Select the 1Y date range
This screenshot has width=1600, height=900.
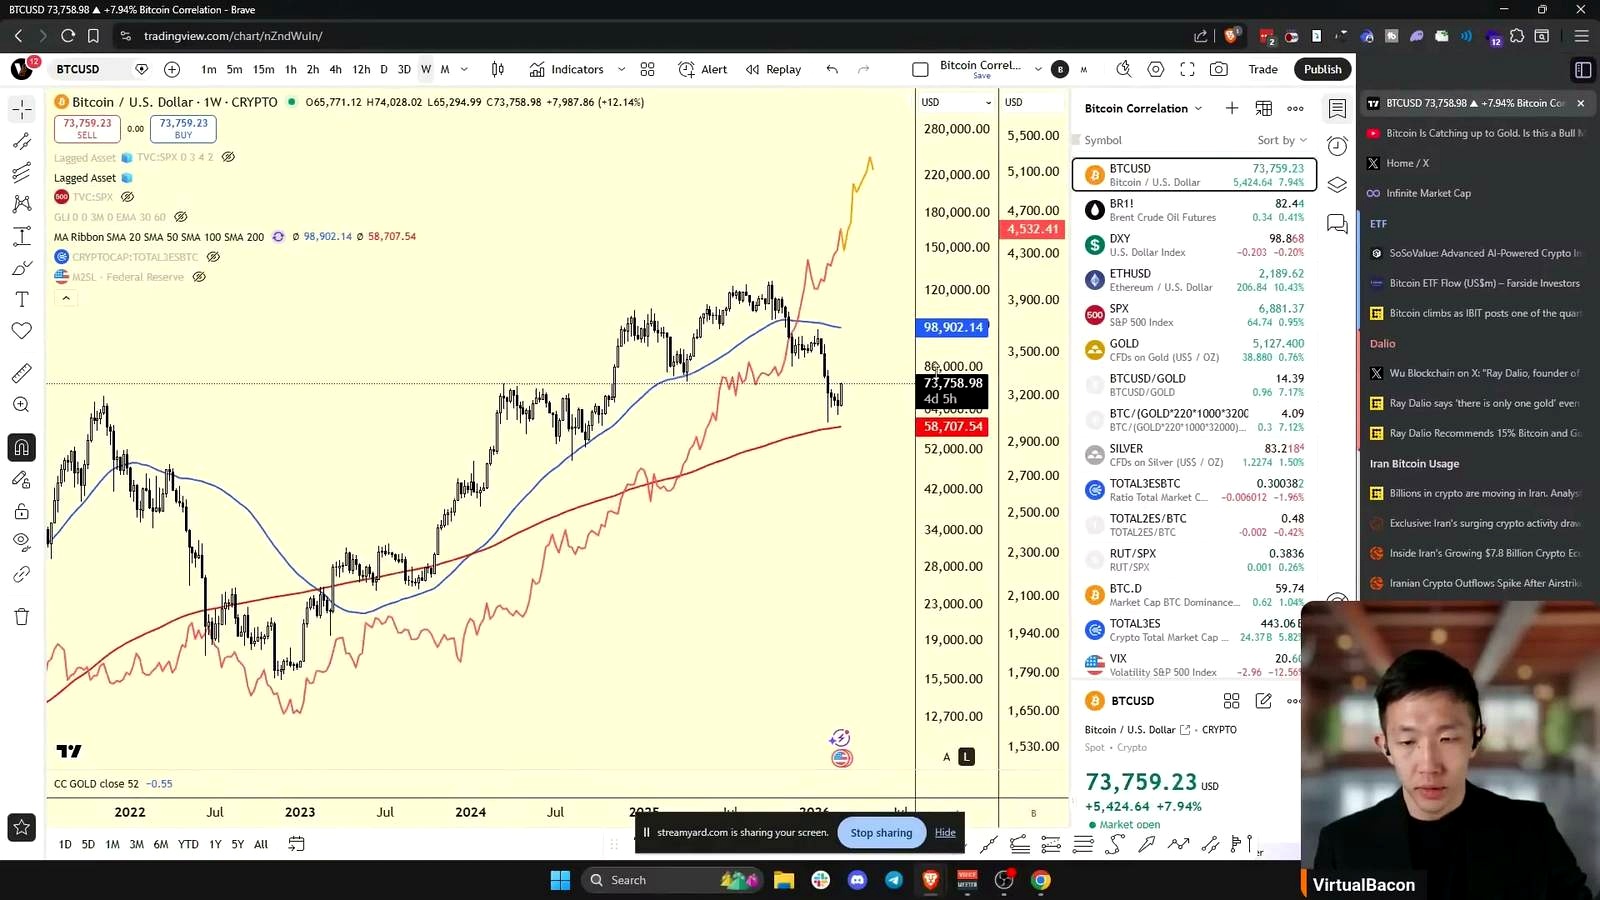215,844
